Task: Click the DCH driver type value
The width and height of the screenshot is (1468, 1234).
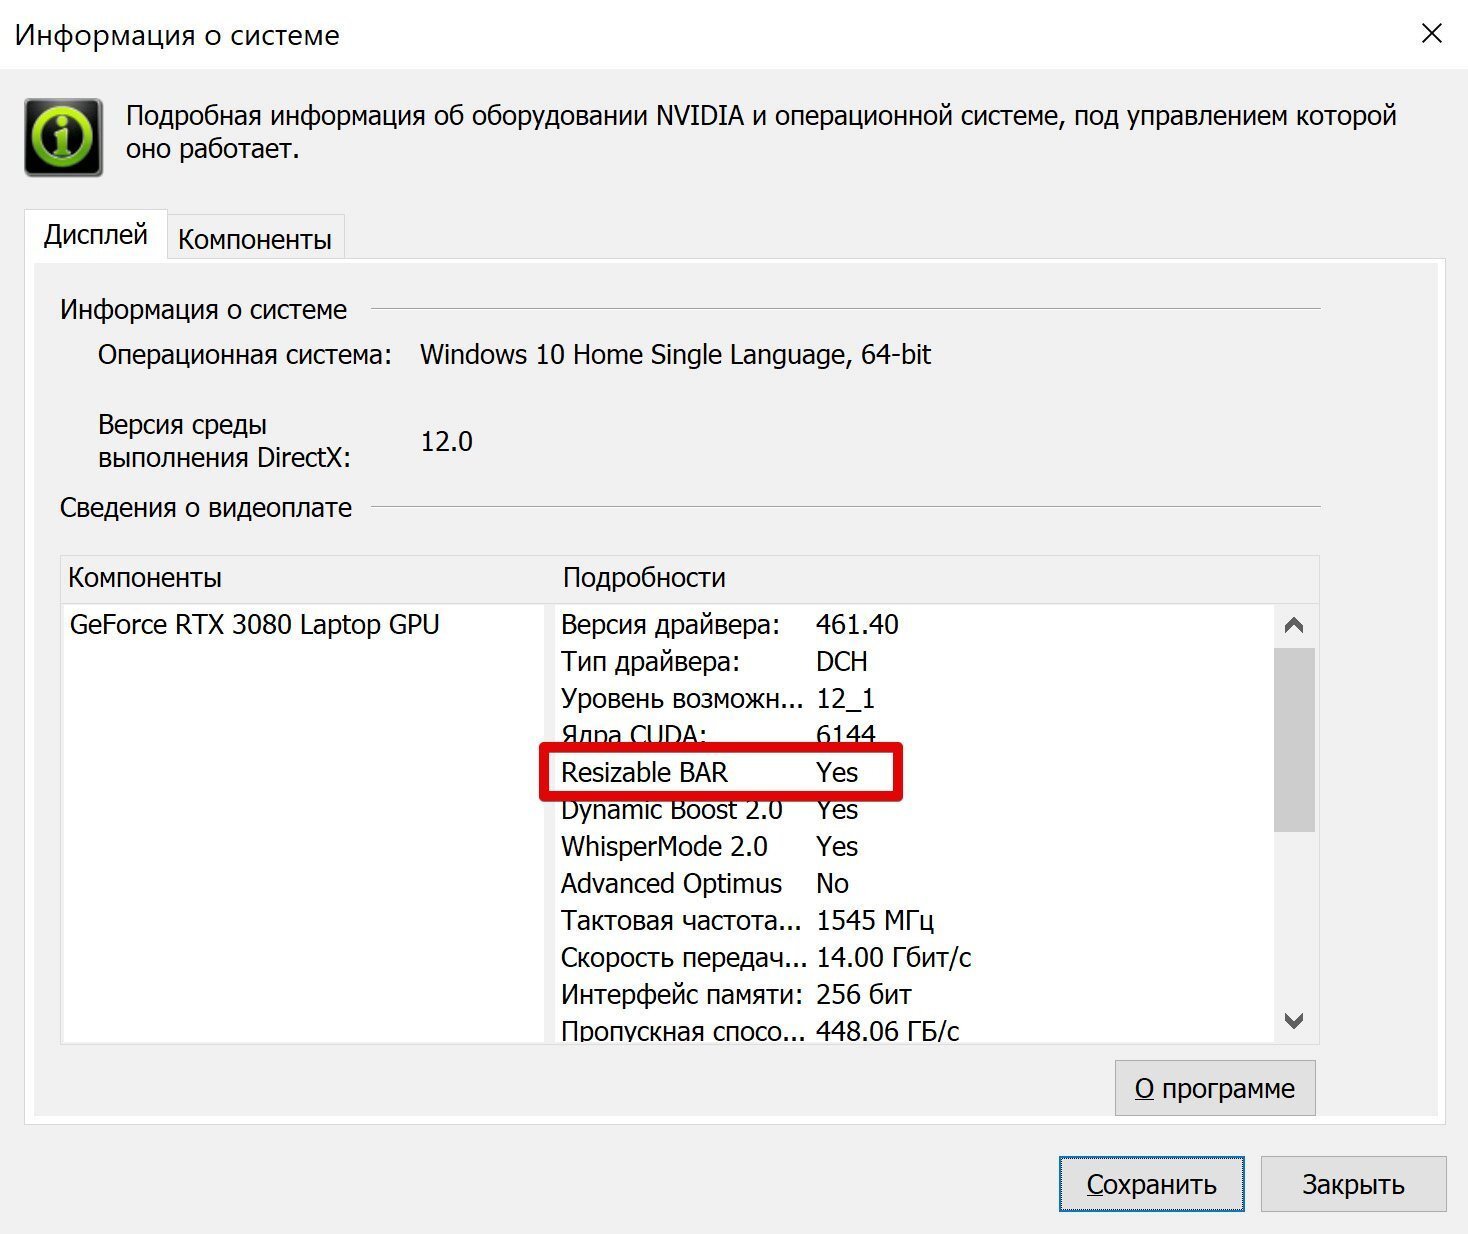Action: (842, 661)
